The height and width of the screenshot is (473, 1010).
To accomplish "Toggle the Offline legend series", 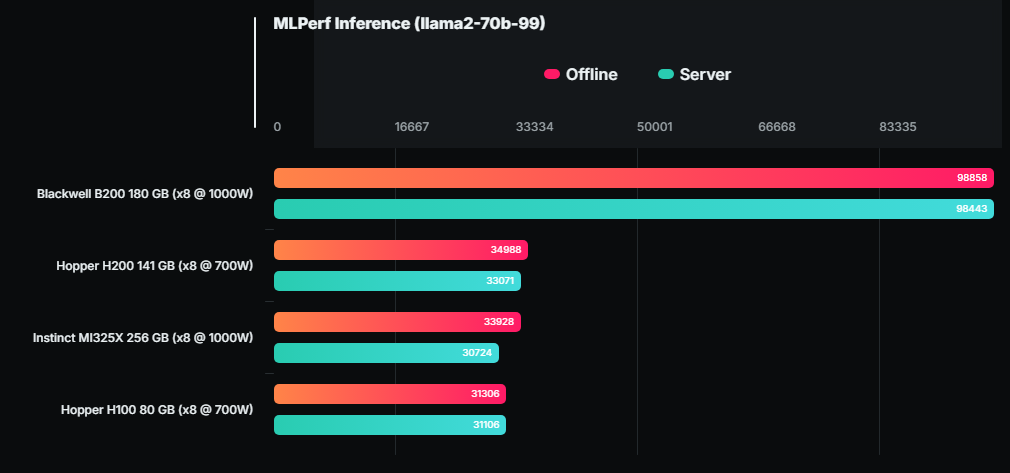I will (580, 75).
